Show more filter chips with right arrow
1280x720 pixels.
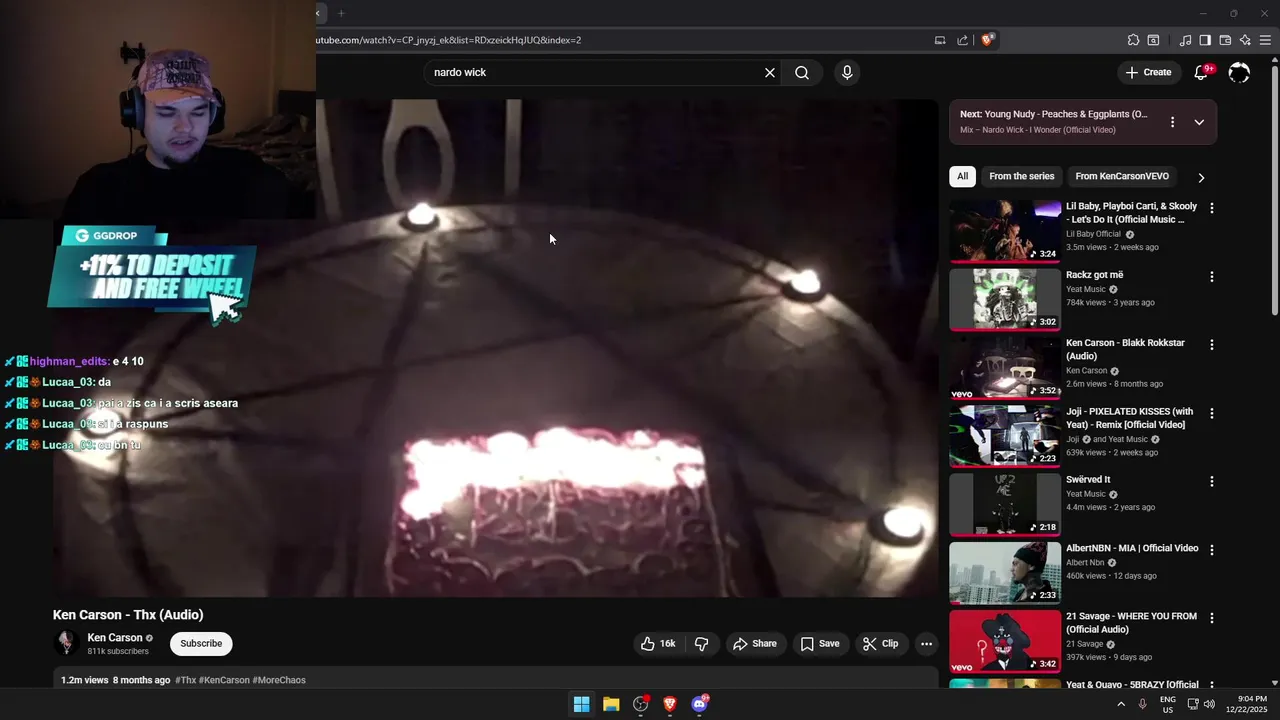click(x=1201, y=177)
